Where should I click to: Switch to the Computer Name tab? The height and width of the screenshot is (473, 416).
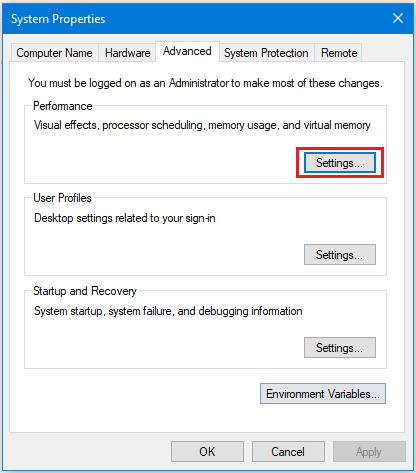tap(55, 53)
